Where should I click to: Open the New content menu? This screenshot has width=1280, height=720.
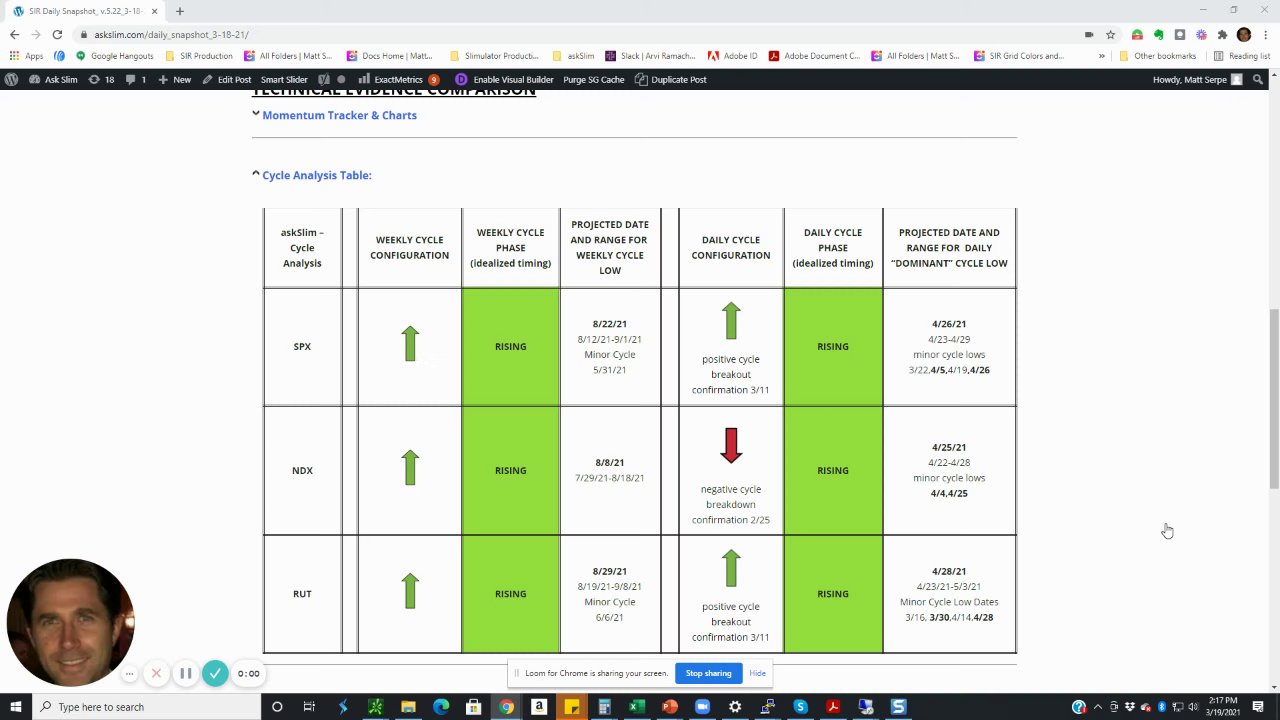click(x=175, y=79)
